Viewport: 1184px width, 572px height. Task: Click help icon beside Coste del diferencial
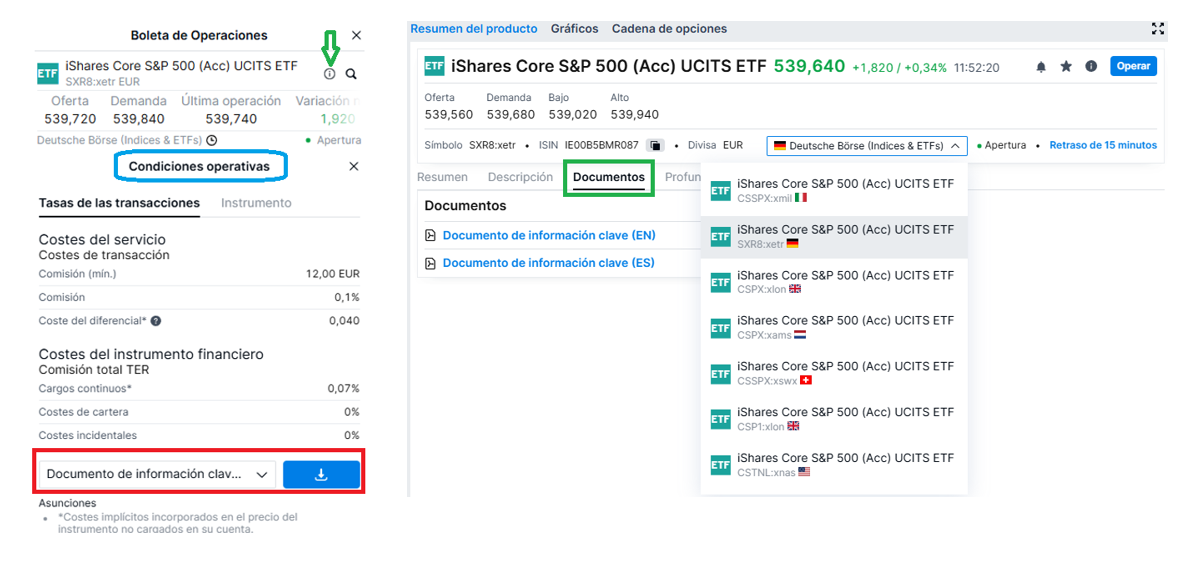pos(156,321)
